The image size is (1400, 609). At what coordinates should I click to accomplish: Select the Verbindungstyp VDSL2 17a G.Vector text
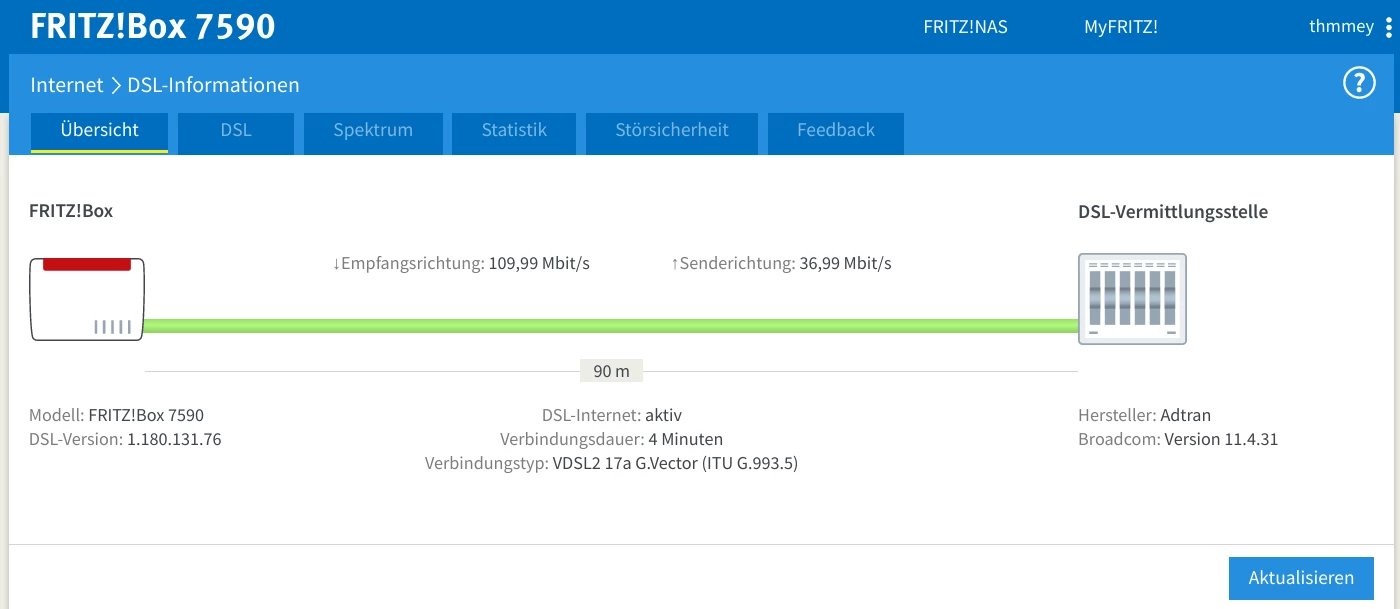point(611,463)
